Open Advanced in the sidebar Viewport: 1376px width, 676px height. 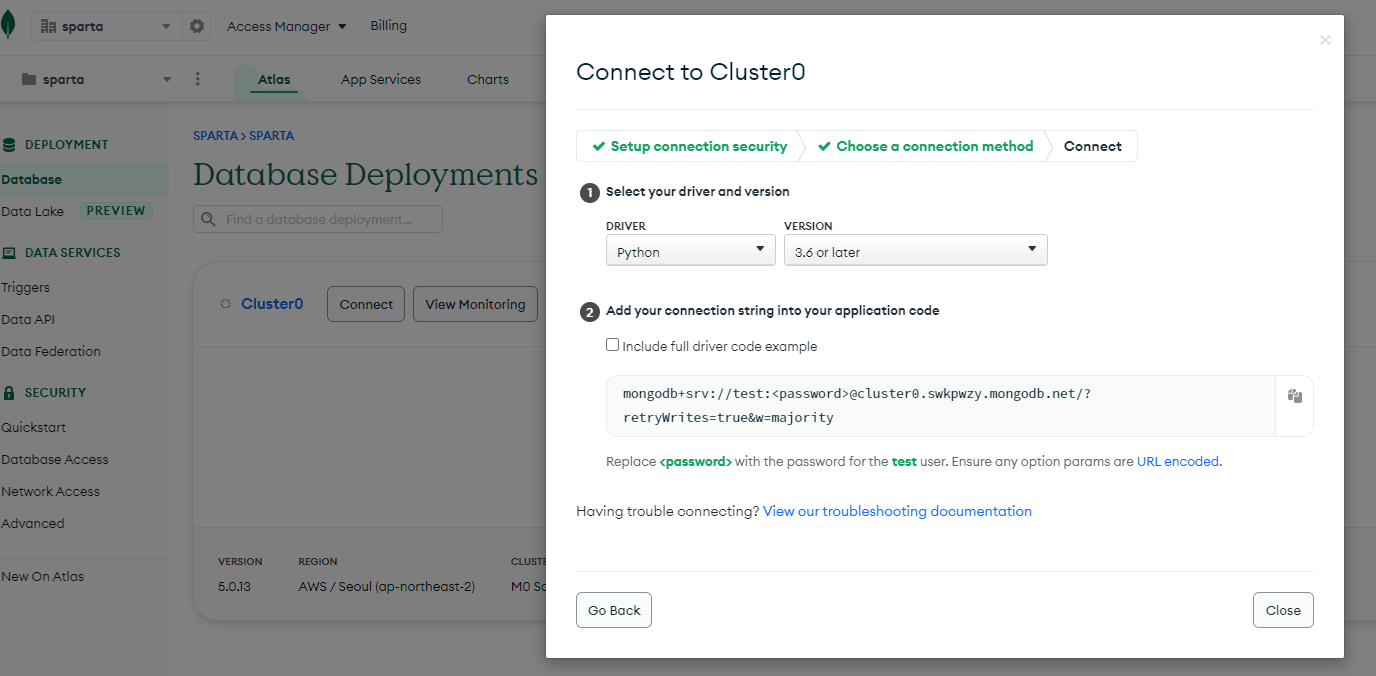click(x=32, y=524)
